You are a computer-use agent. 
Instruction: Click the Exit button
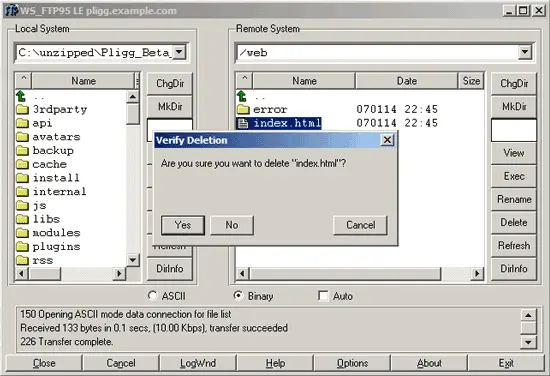point(506,363)
